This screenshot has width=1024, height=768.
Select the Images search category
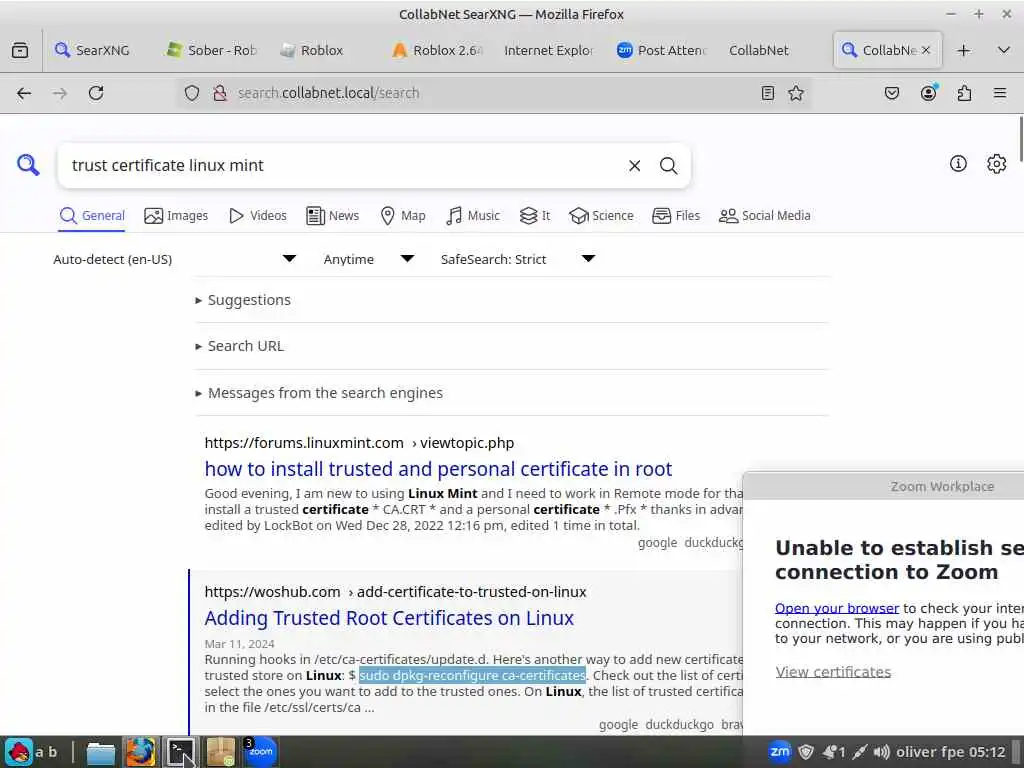(176, 216)
